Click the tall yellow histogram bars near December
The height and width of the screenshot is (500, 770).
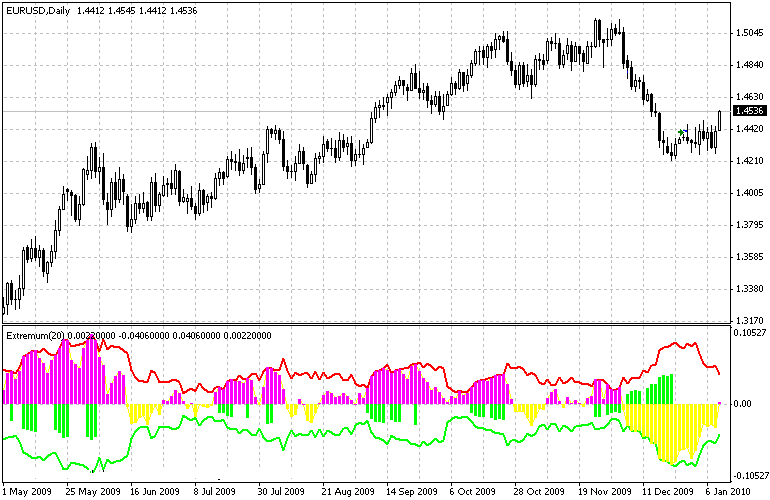click(673, 432)
